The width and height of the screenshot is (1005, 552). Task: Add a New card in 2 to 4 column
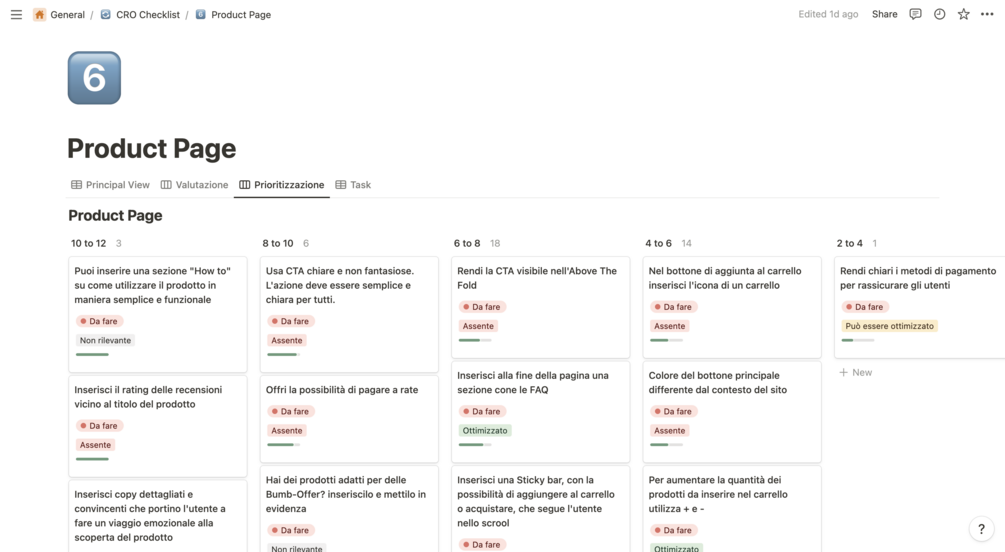[x=856, y=372]
